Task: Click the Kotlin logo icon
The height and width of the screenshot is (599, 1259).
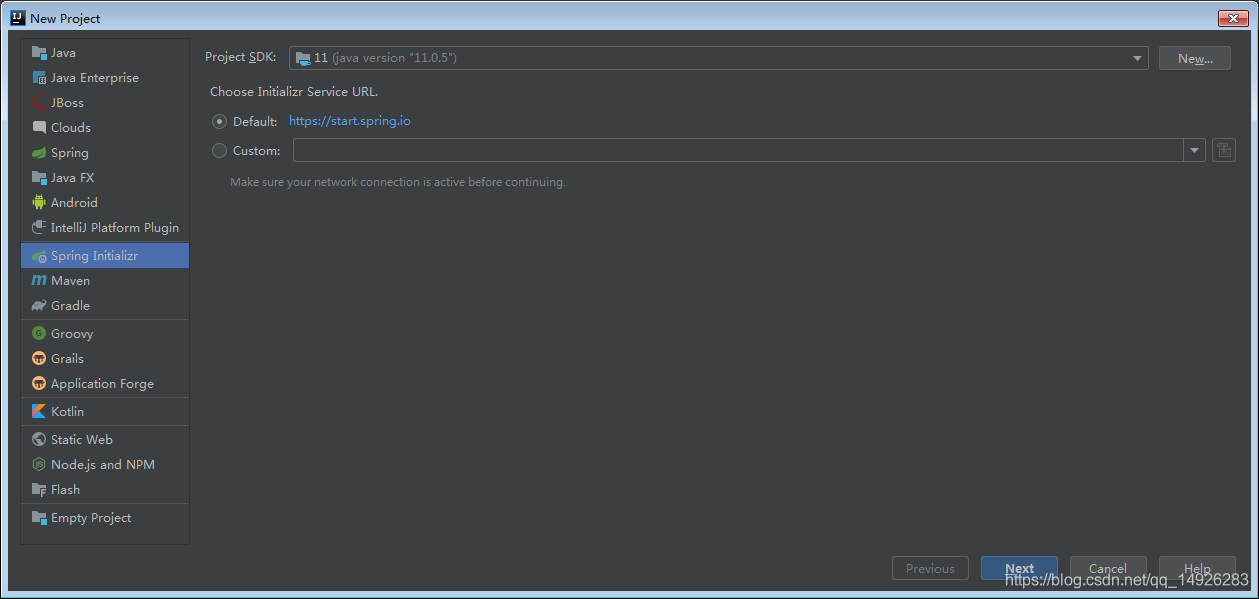Action: coord(39,412)
